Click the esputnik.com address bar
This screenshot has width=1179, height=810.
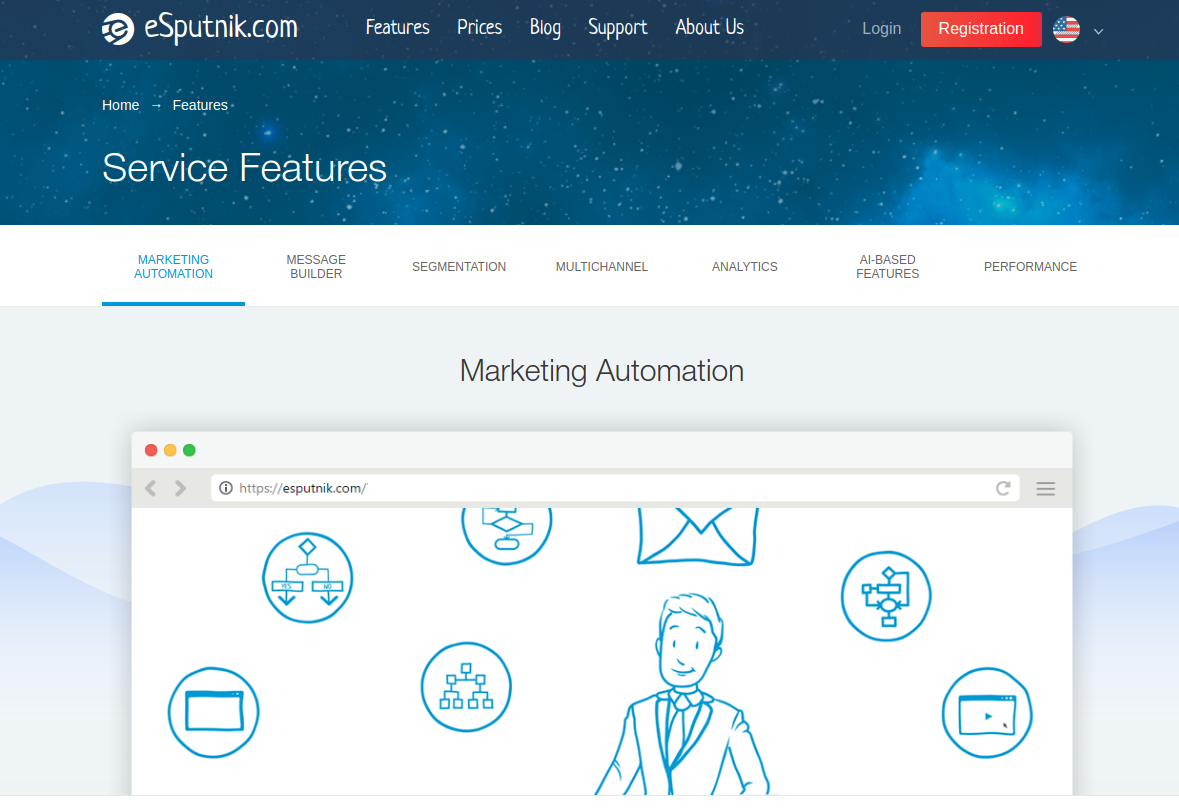click(615, 488)
